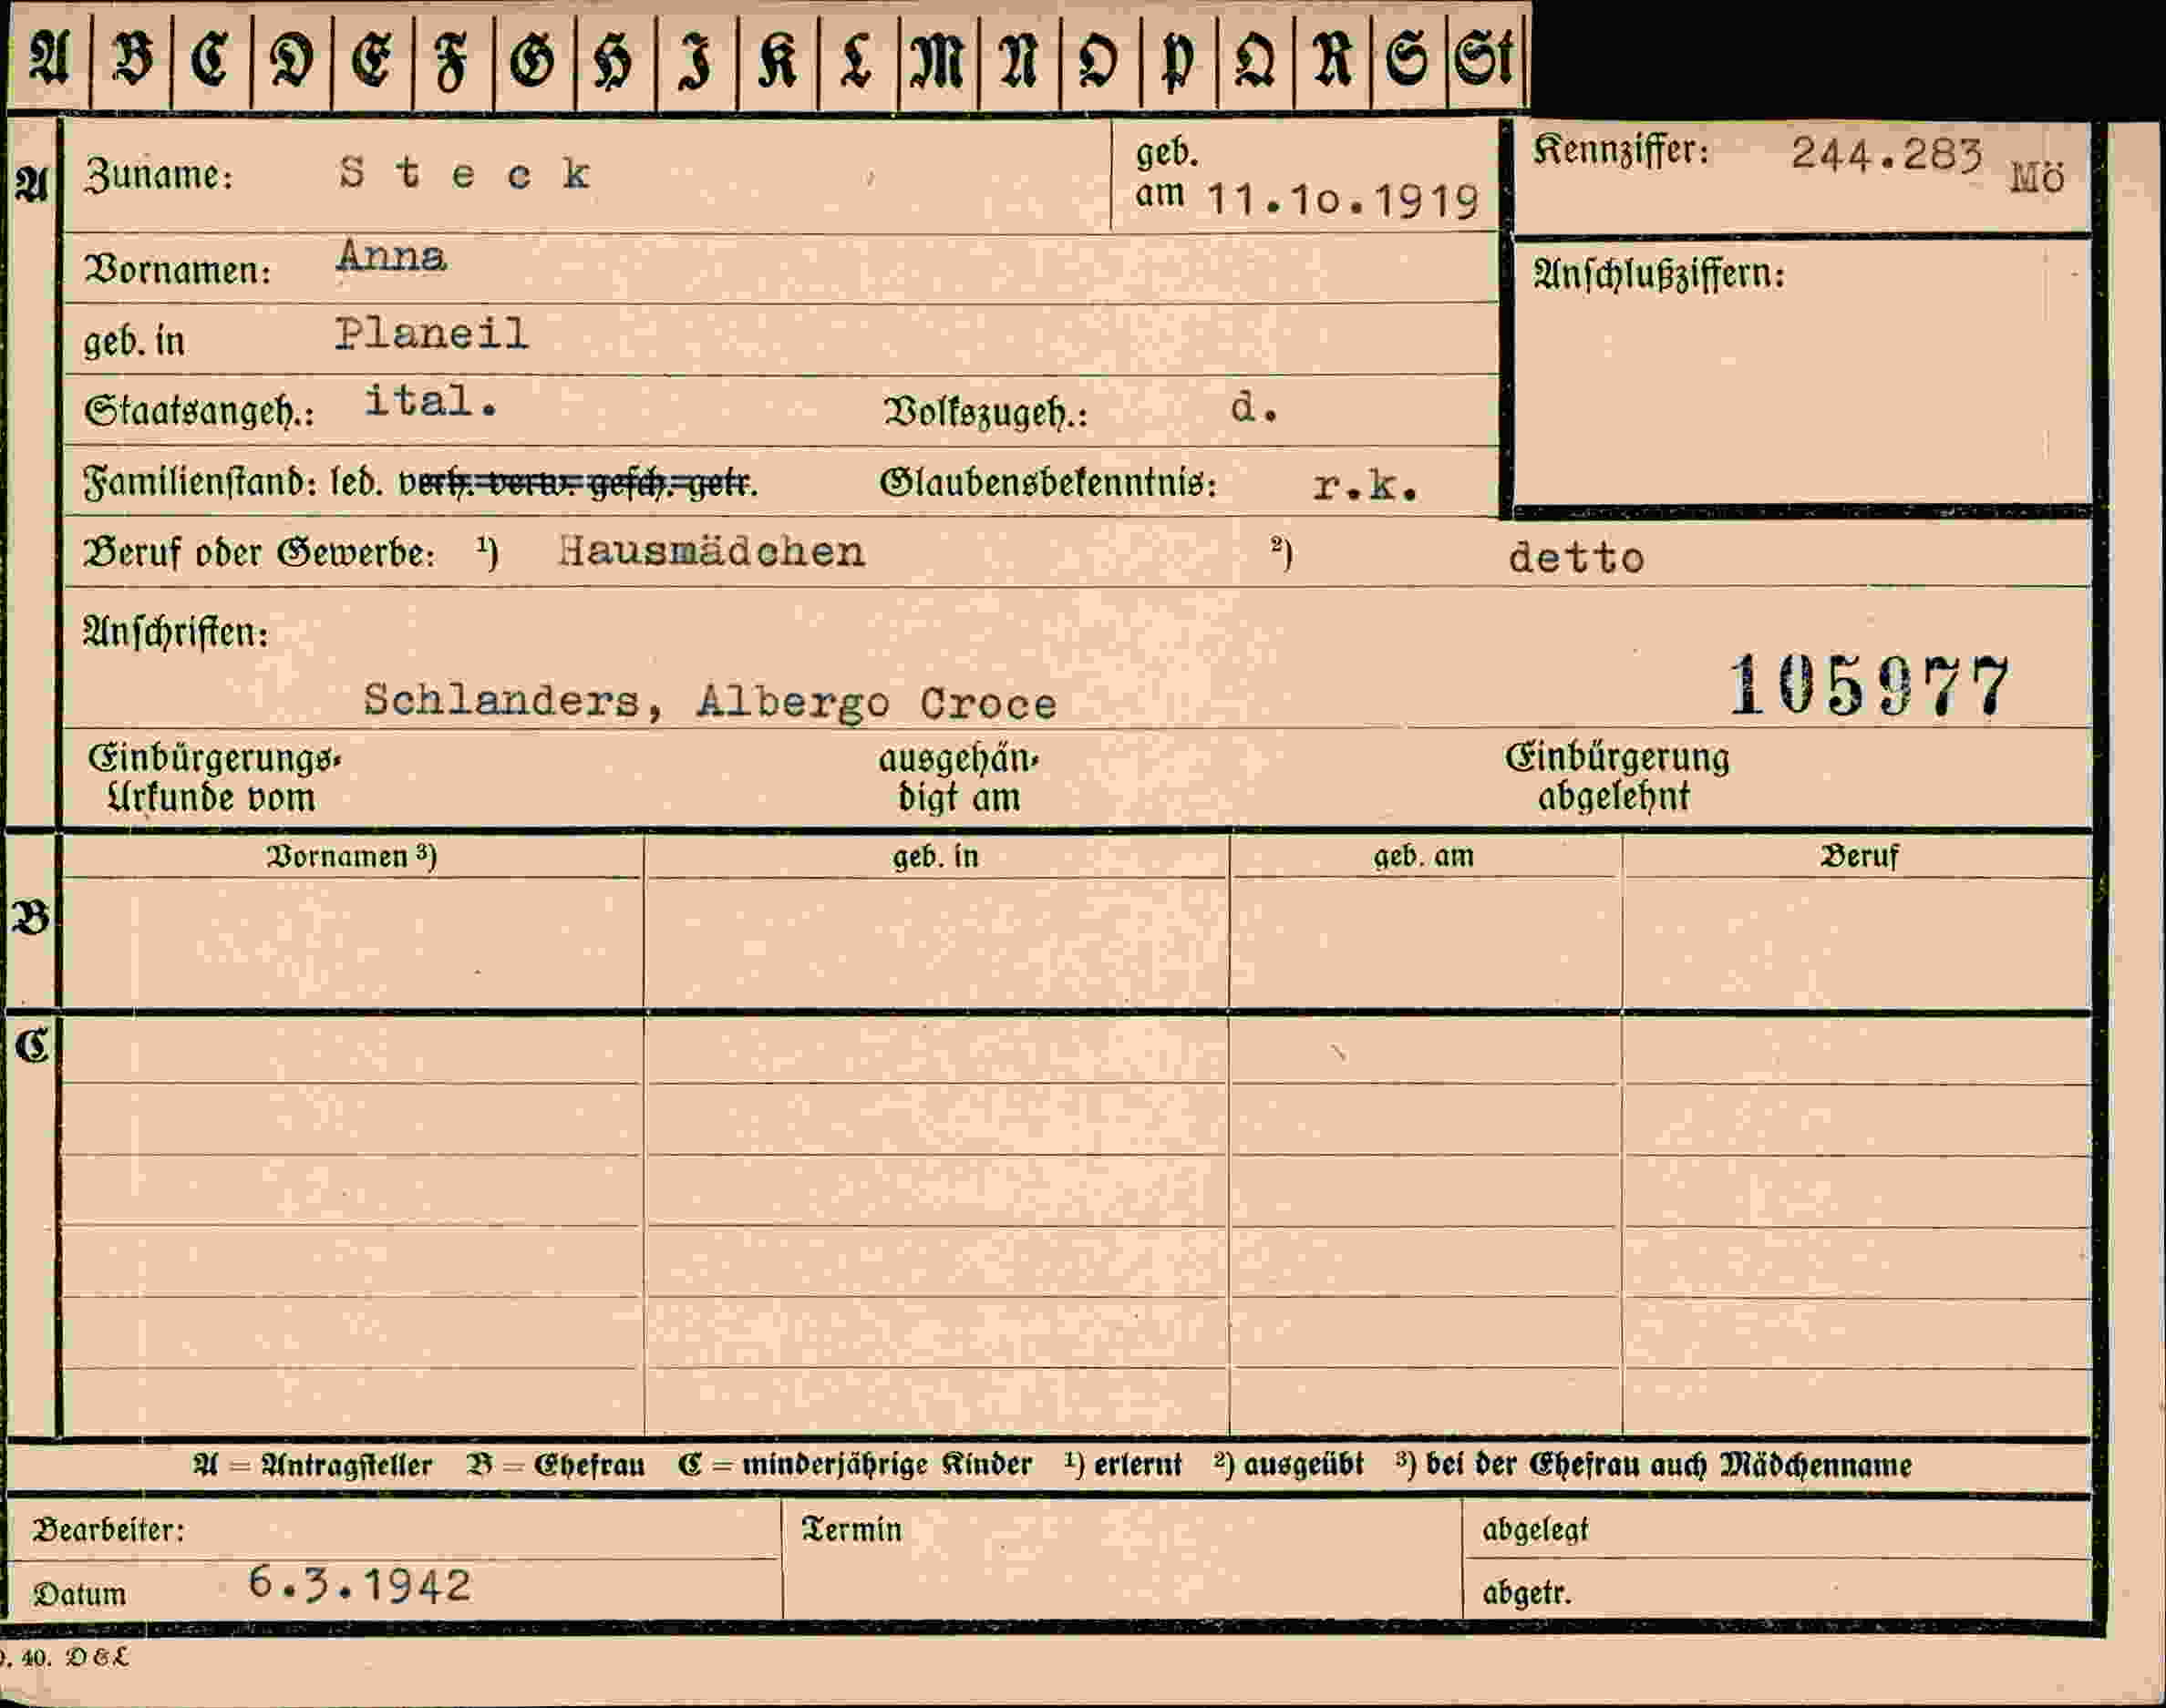Click the Kennziffer number '244.283'

click(1887, 154)
